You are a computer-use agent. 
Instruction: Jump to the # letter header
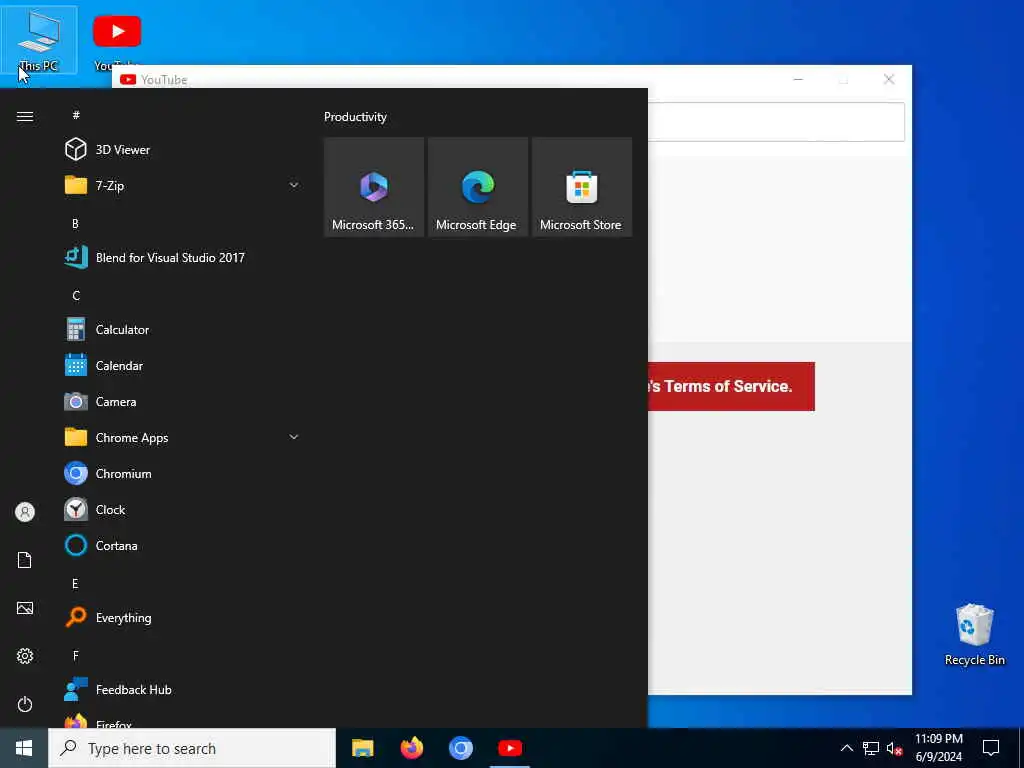click(76, 115)
